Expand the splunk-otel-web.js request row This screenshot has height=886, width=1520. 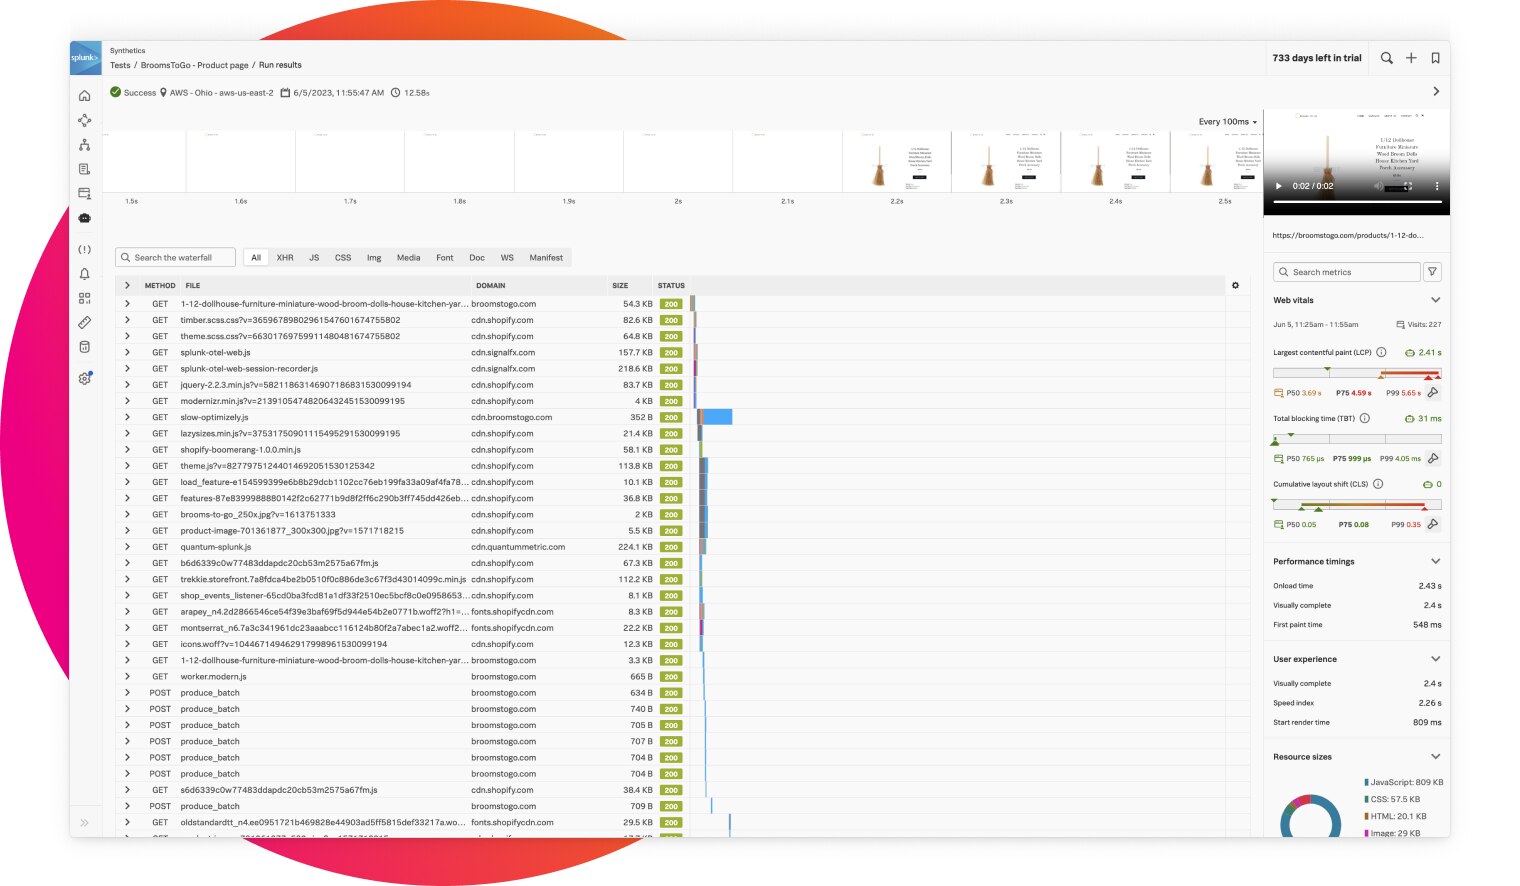(127, 352)
